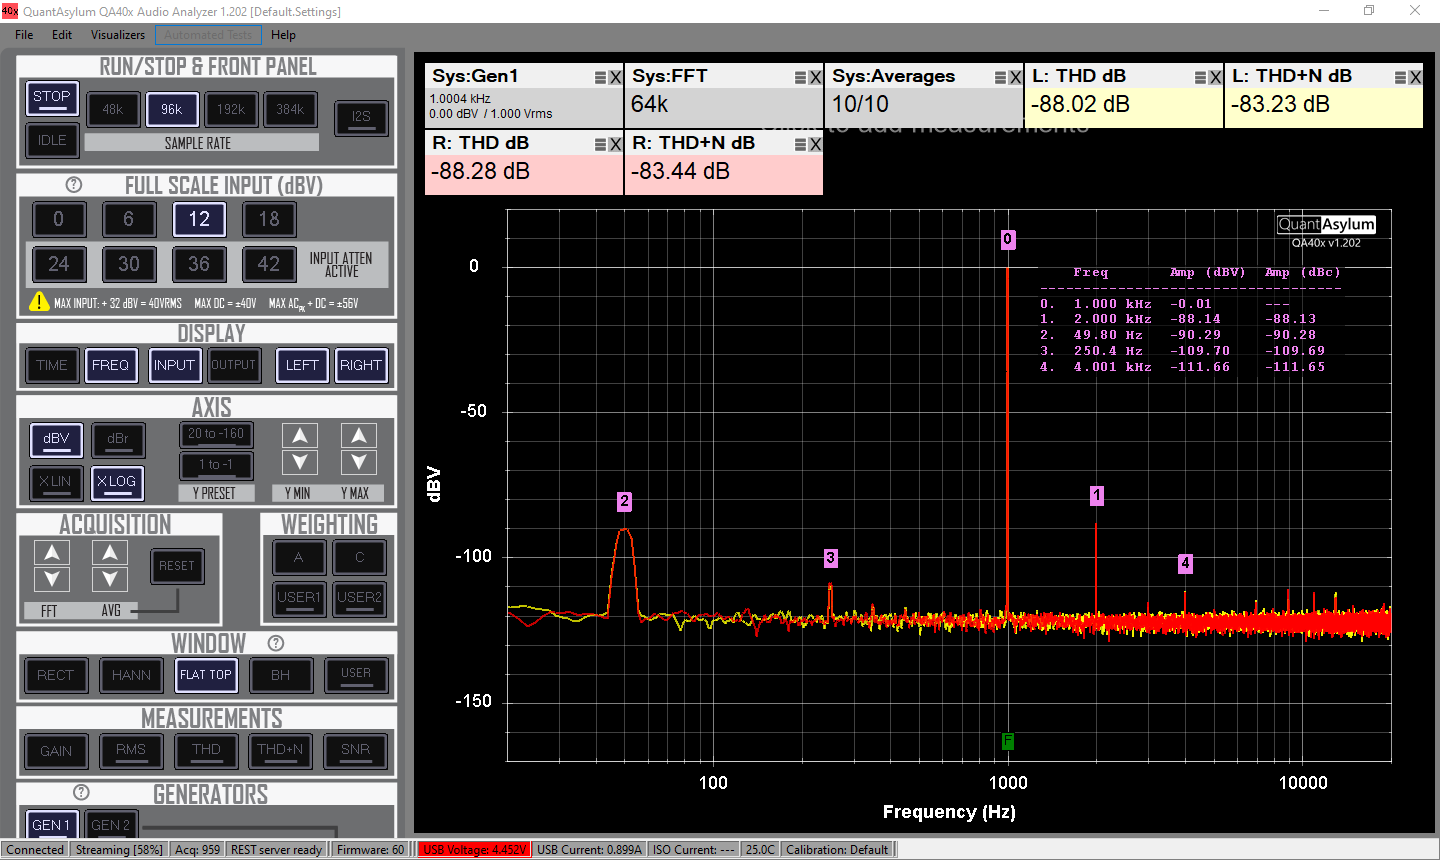This screenshot has width=1440, height=860.
Task: Select marker 1 on the 2 kHz harmonic
Action: pos(1097,495)
